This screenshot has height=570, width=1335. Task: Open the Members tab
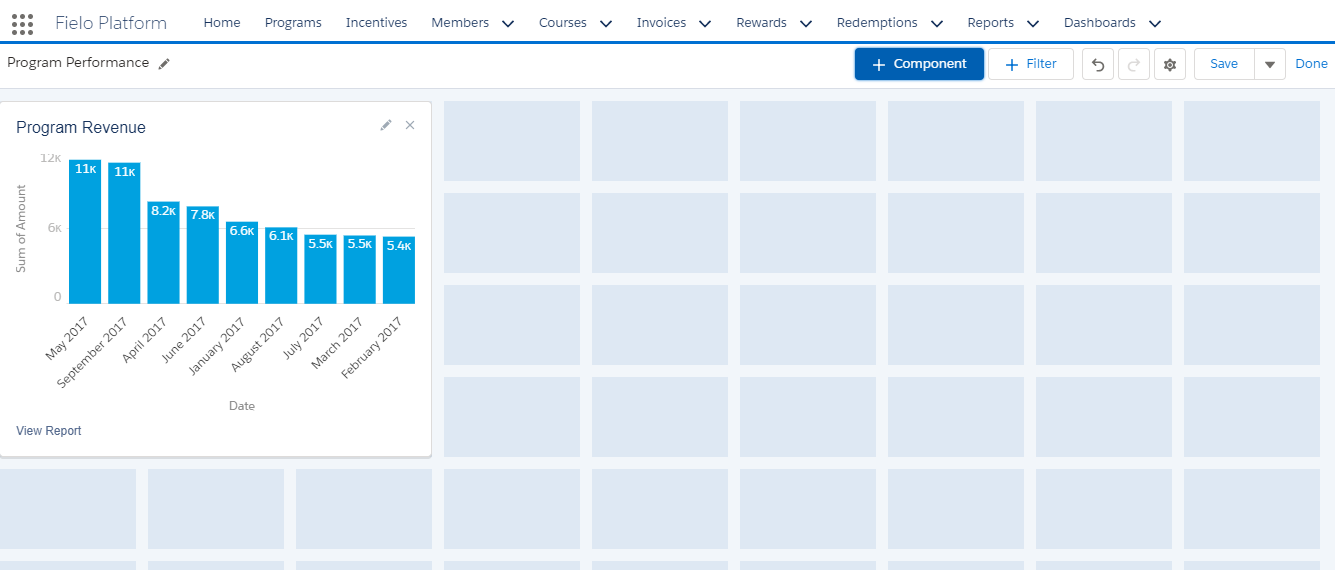[x=460, y=23]
